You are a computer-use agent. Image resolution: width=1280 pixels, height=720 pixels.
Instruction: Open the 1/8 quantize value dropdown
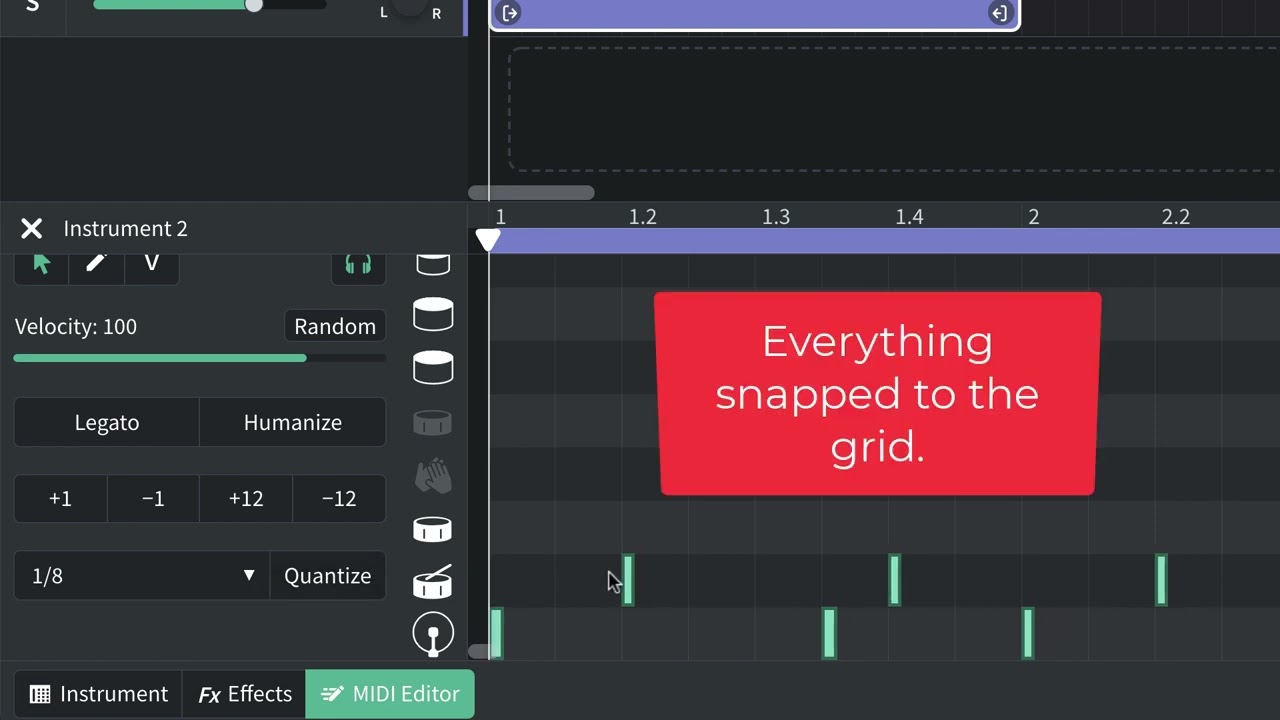coord(142,576)
